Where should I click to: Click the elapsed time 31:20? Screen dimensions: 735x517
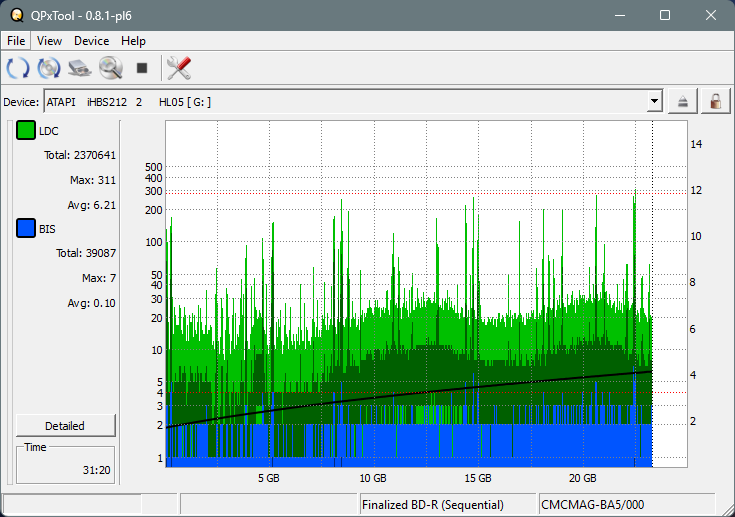pos(96,470)
